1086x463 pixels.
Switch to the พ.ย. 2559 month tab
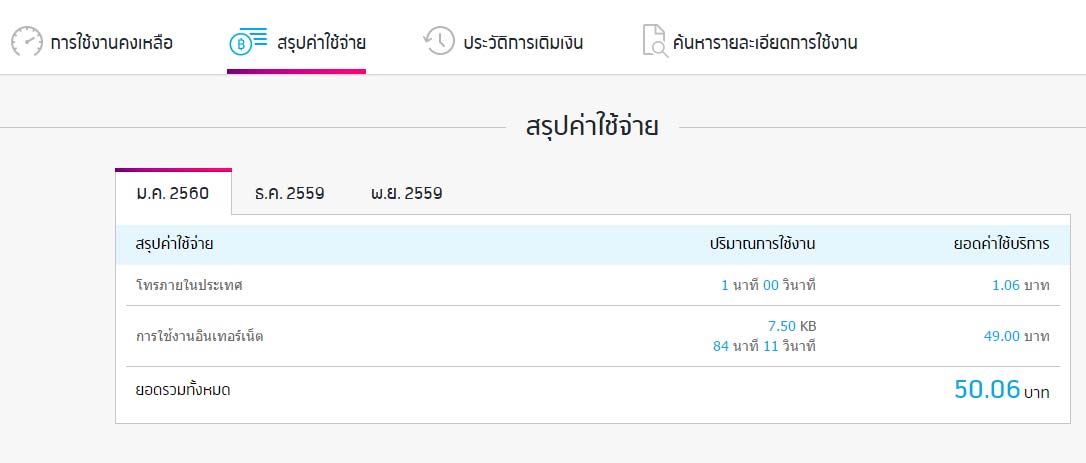pyautogui.click(x=406, y=193)
